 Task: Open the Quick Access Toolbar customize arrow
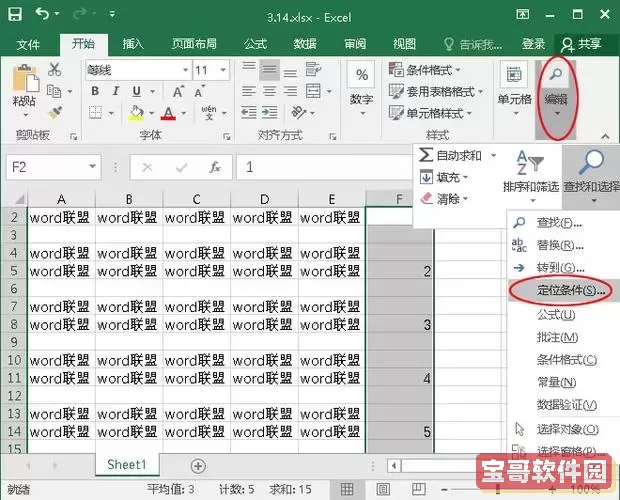click(112, 14)
